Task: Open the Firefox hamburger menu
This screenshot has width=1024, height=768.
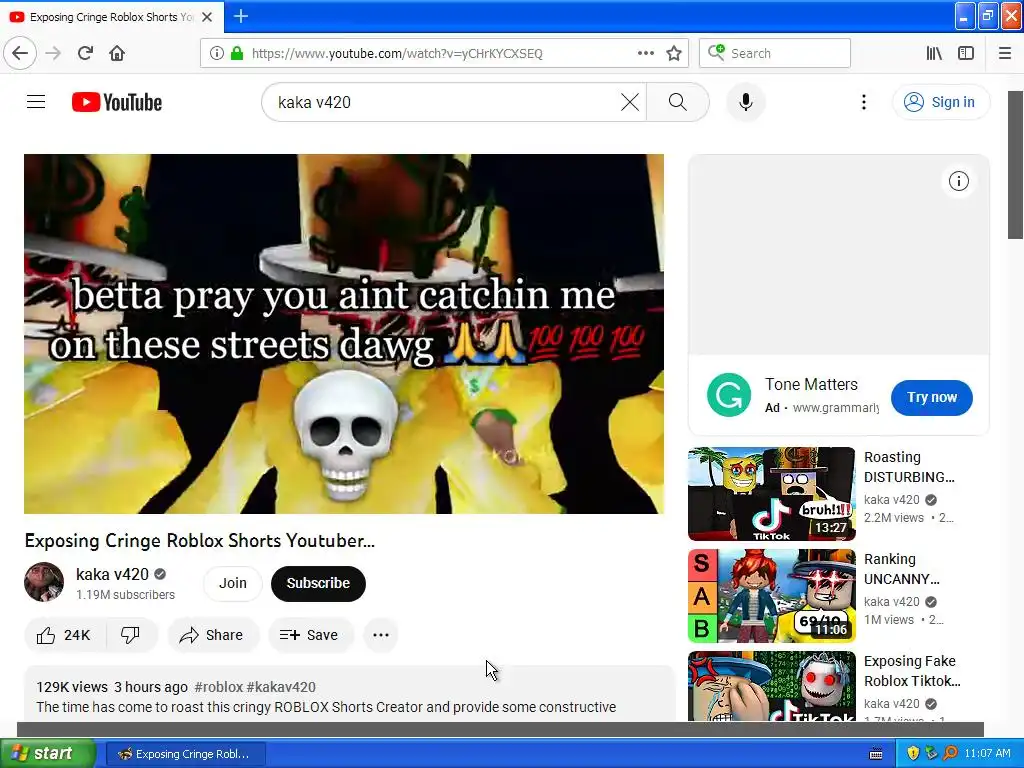Action: pos(1005,53)
